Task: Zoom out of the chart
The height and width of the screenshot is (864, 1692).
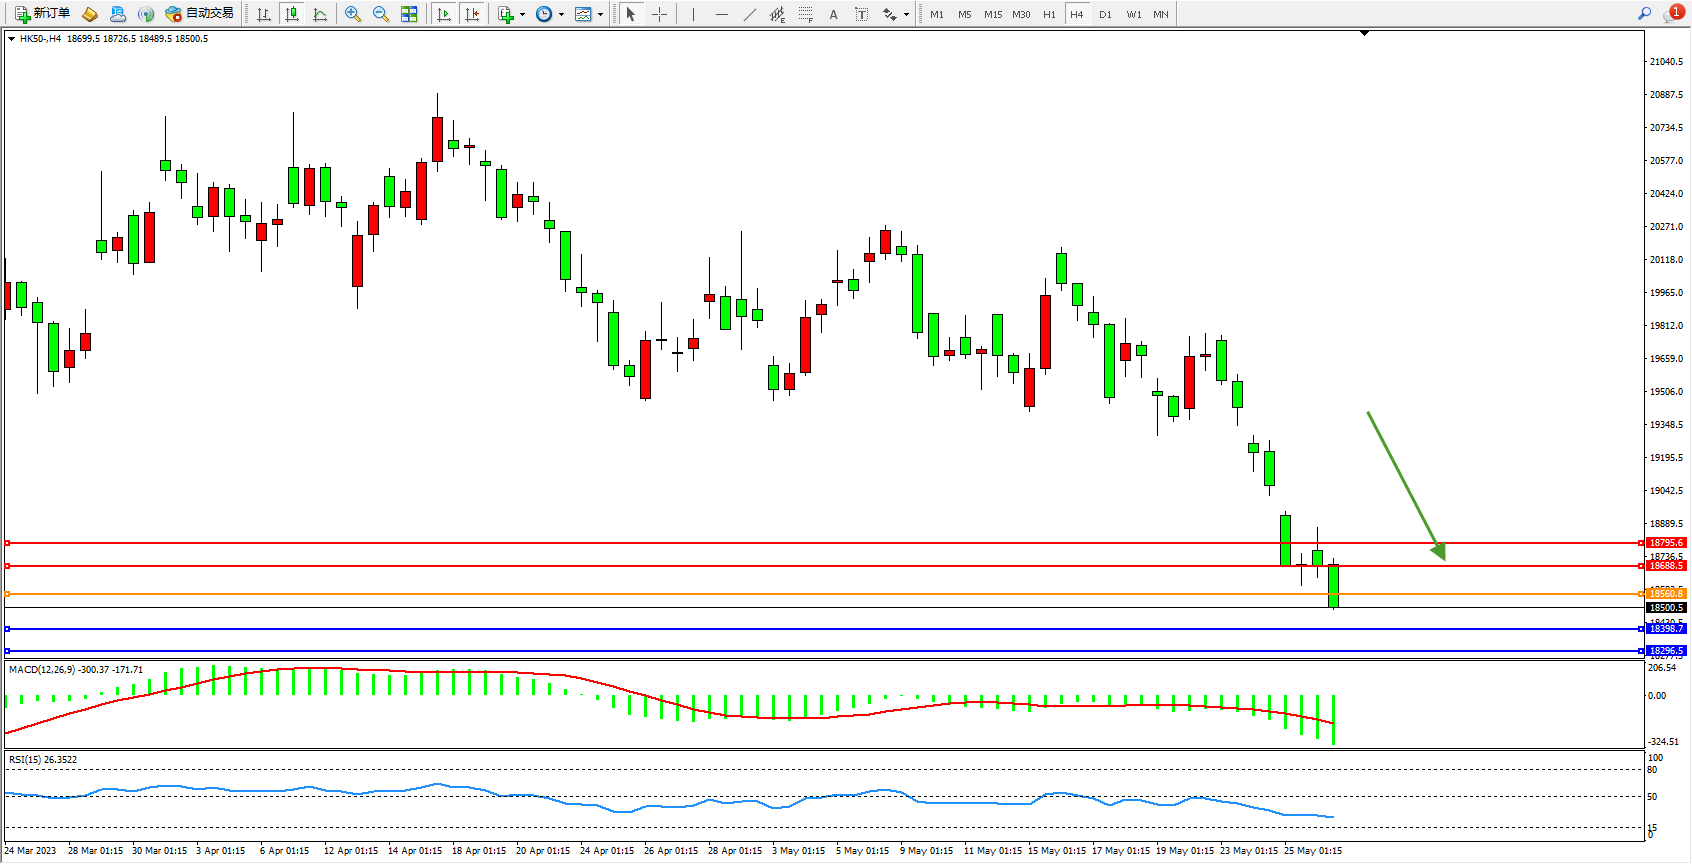Action: tap(381, 14)
